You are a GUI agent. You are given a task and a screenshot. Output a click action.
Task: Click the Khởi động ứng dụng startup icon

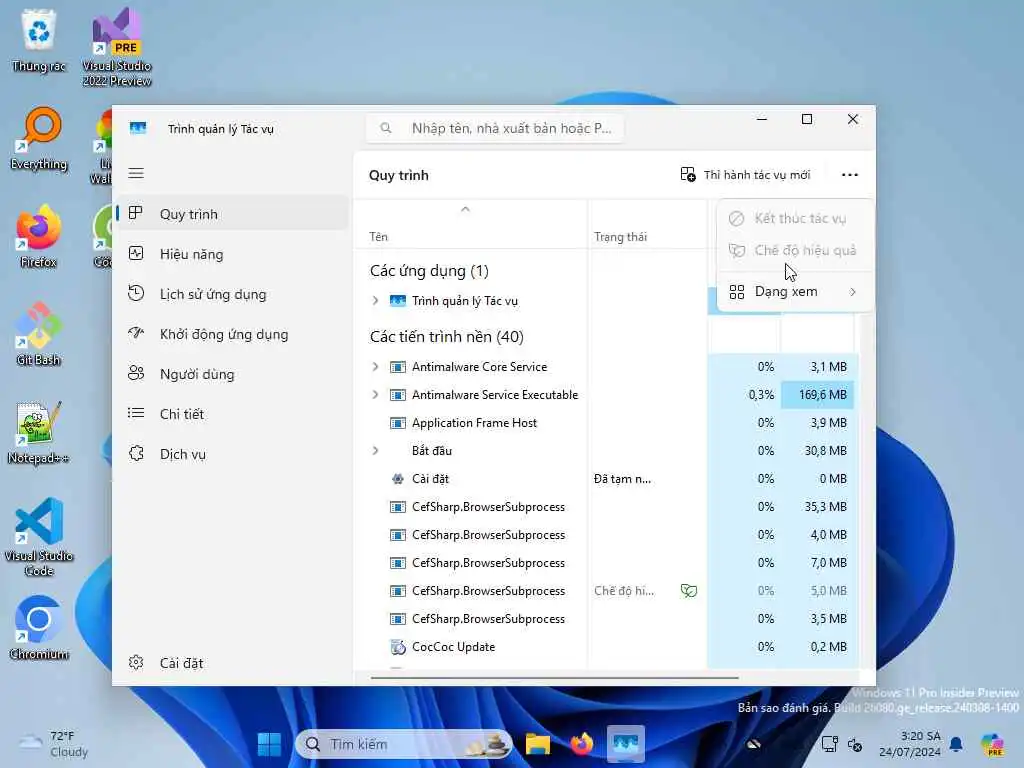click(136, 333)
